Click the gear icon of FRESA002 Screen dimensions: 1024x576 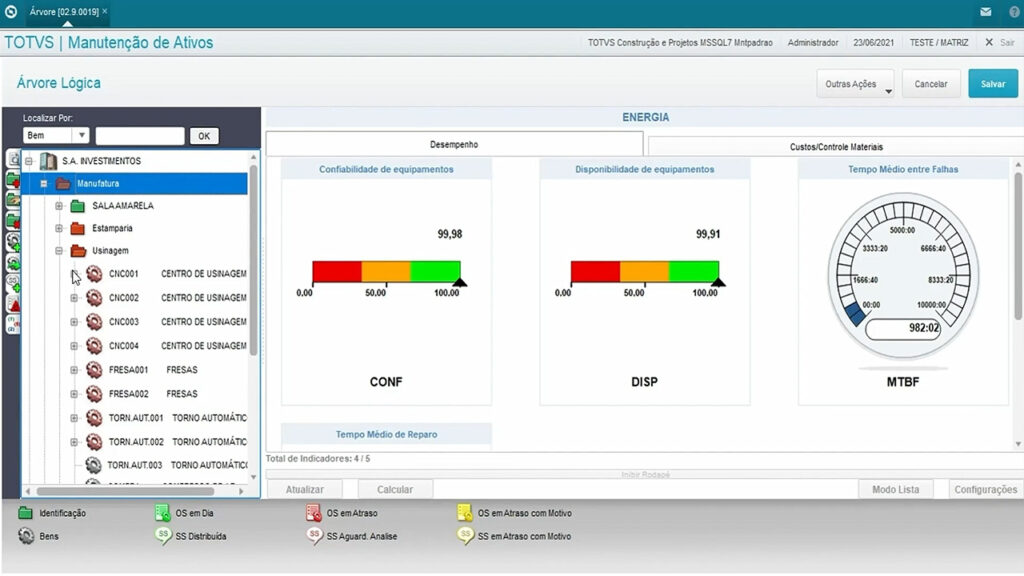[94, 394]
